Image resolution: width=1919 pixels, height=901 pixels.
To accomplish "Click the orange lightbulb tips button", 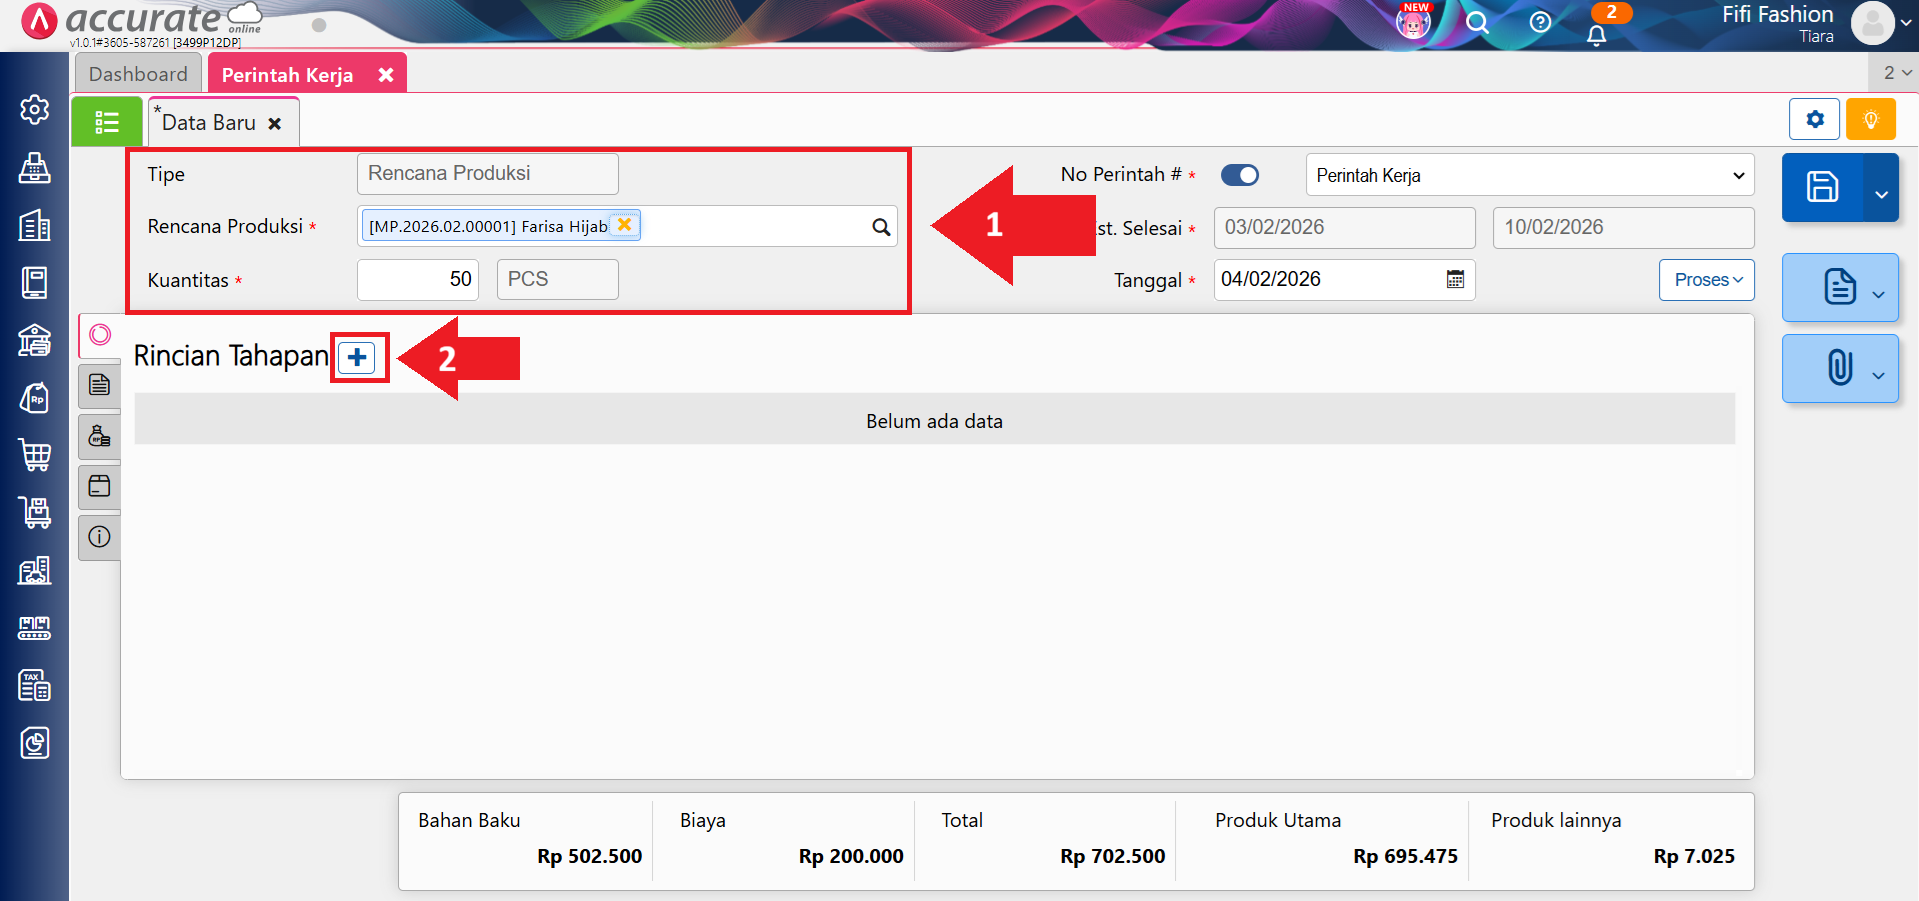I will click(x=1870, y=120).
